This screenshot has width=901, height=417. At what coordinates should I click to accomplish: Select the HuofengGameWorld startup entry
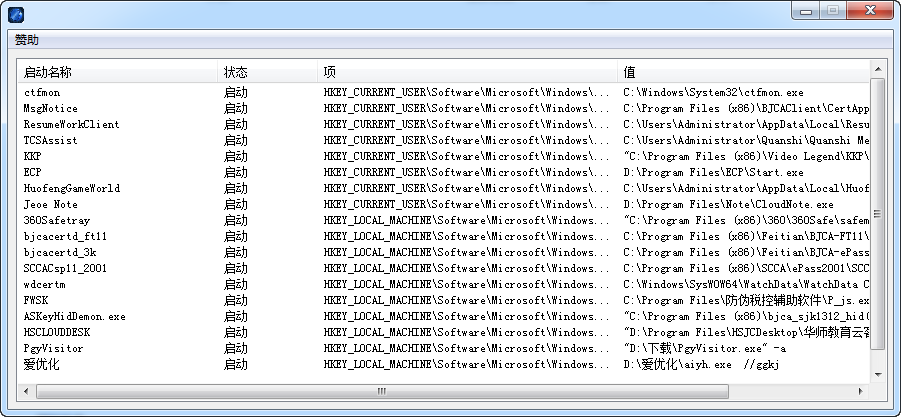(72, 188)
